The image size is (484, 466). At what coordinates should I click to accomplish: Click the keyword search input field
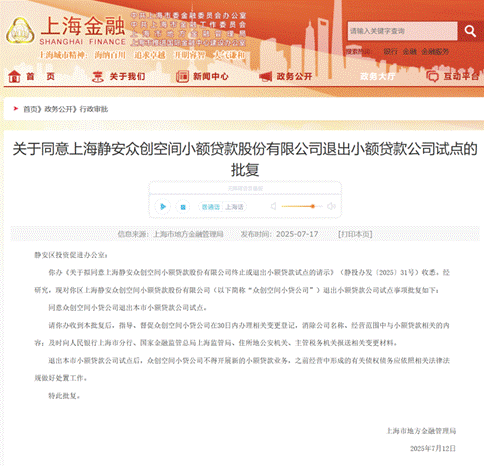402,31
